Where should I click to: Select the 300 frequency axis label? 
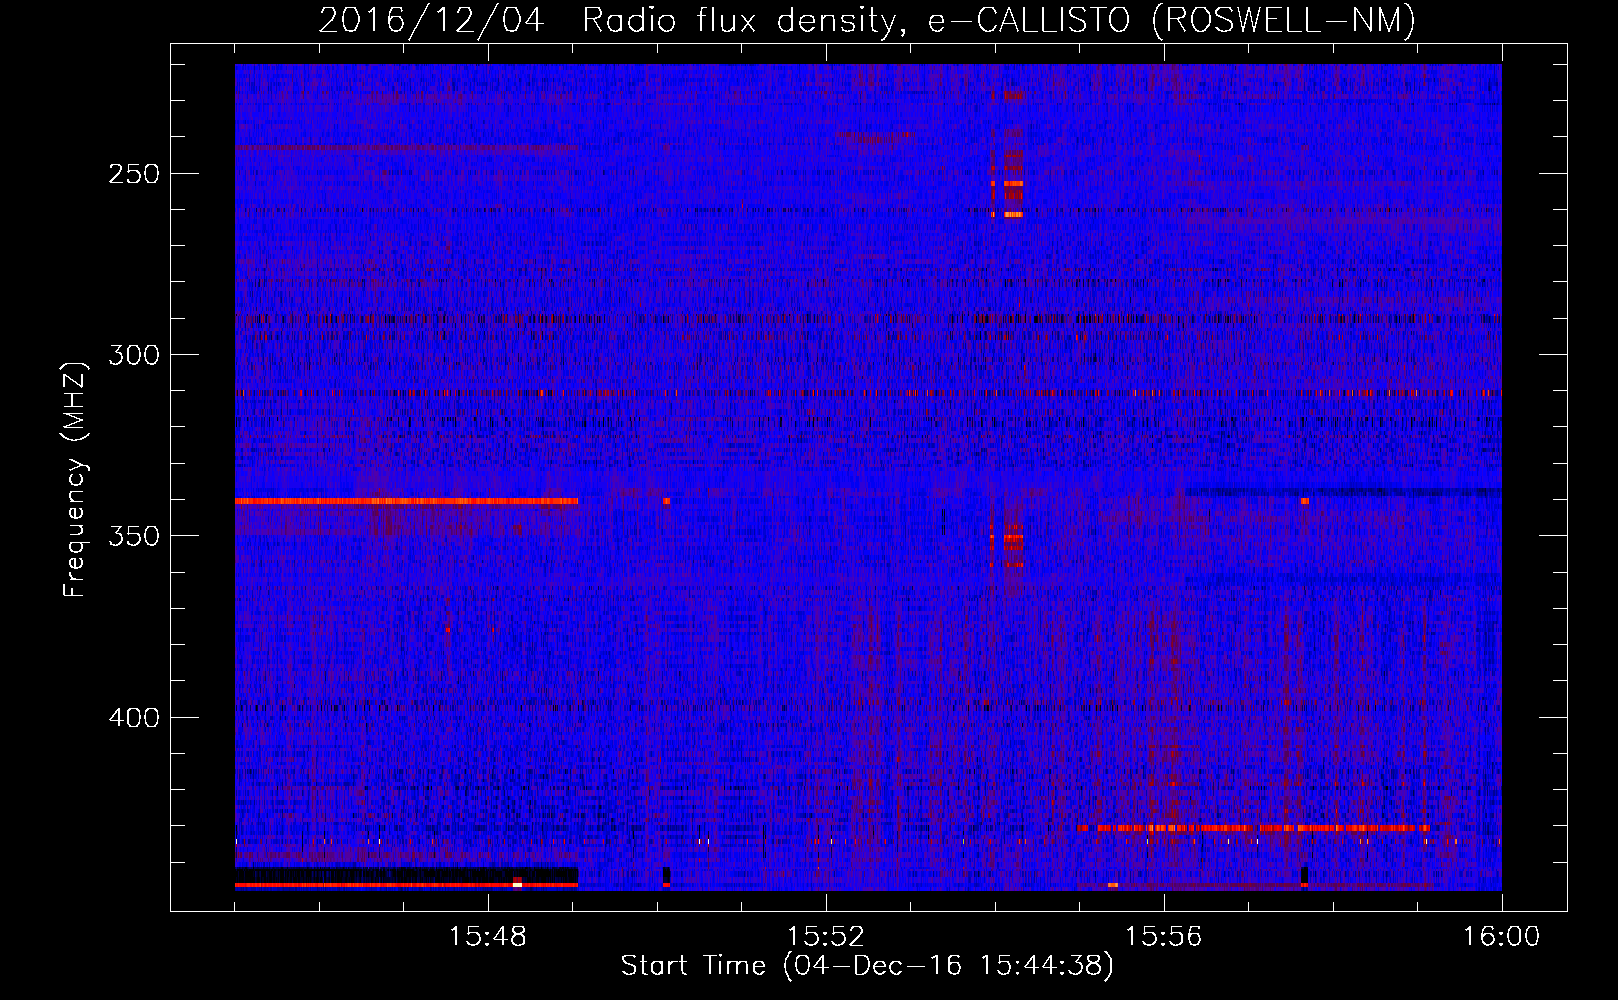pyautogui.click(x=134, y=355)
